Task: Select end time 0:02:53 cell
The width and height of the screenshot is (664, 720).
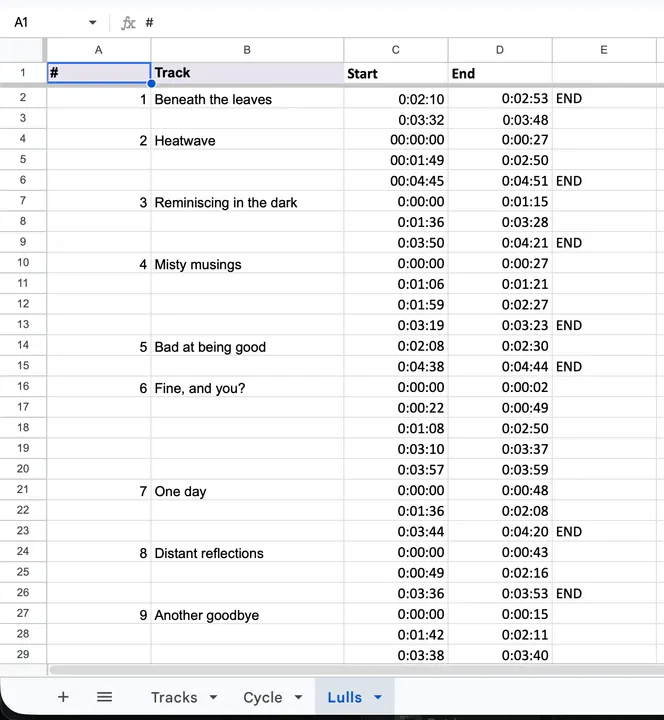Action: 500,99
